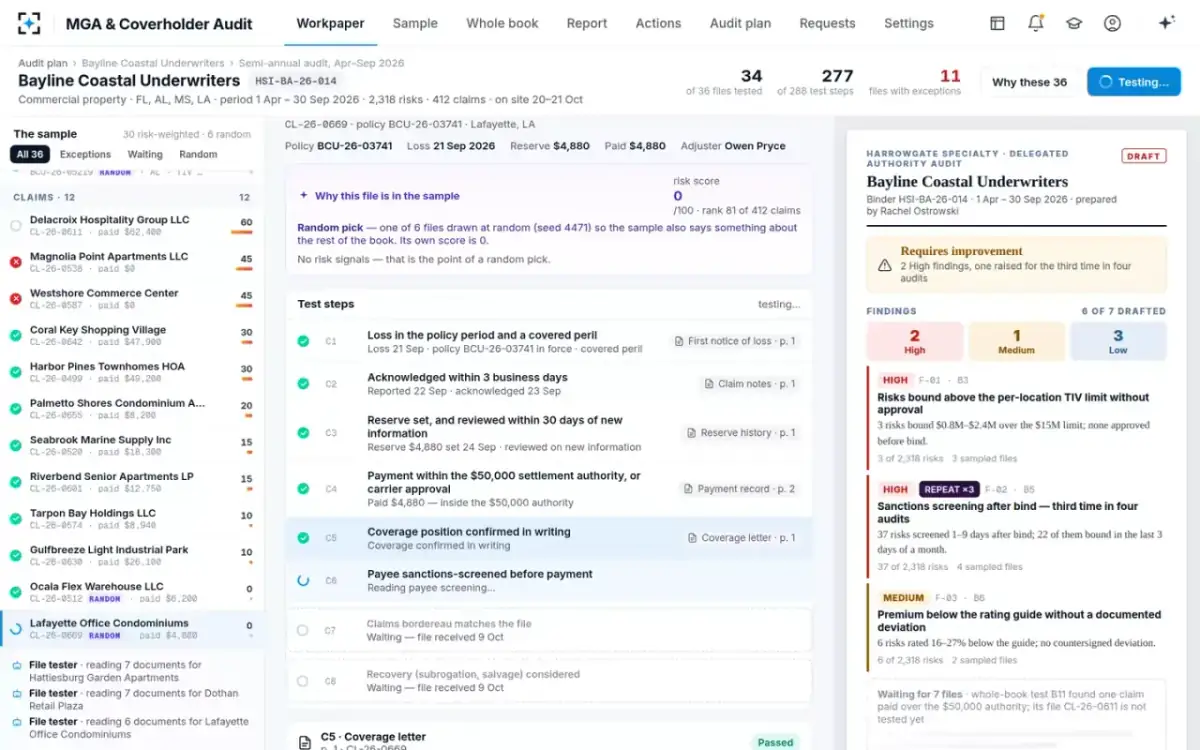Click the passed check icon for Coral Key Shopping Village
Image resolution: width=1200 pixels, height=750 pixels.
click(x=16, y=335)
